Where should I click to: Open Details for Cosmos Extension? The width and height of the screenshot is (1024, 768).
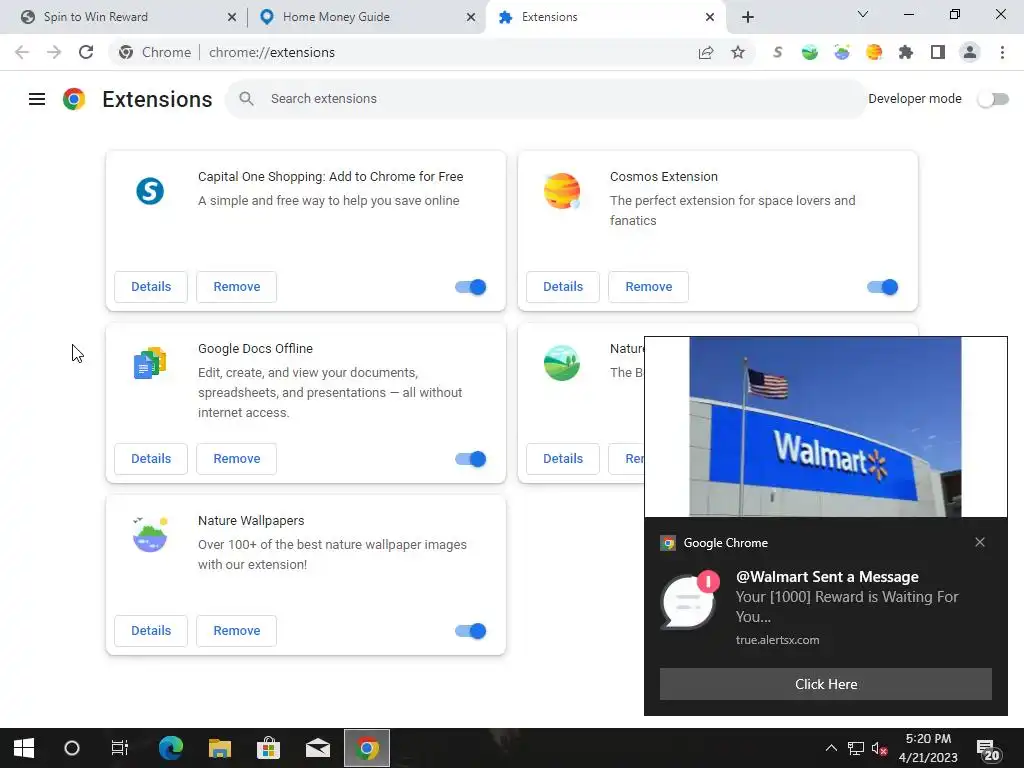(563, 287)
